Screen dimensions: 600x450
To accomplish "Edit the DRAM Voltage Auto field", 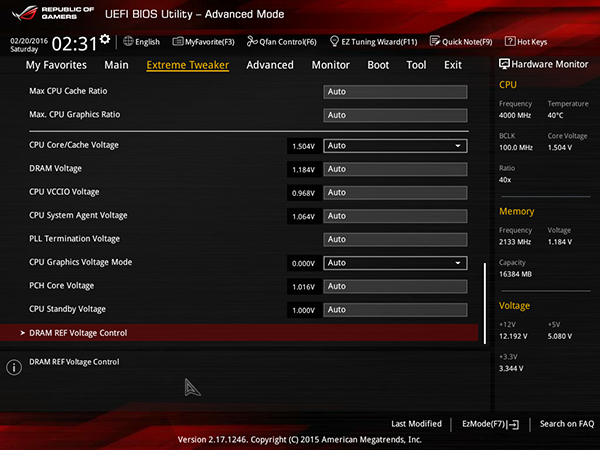I will coord(395,169).
